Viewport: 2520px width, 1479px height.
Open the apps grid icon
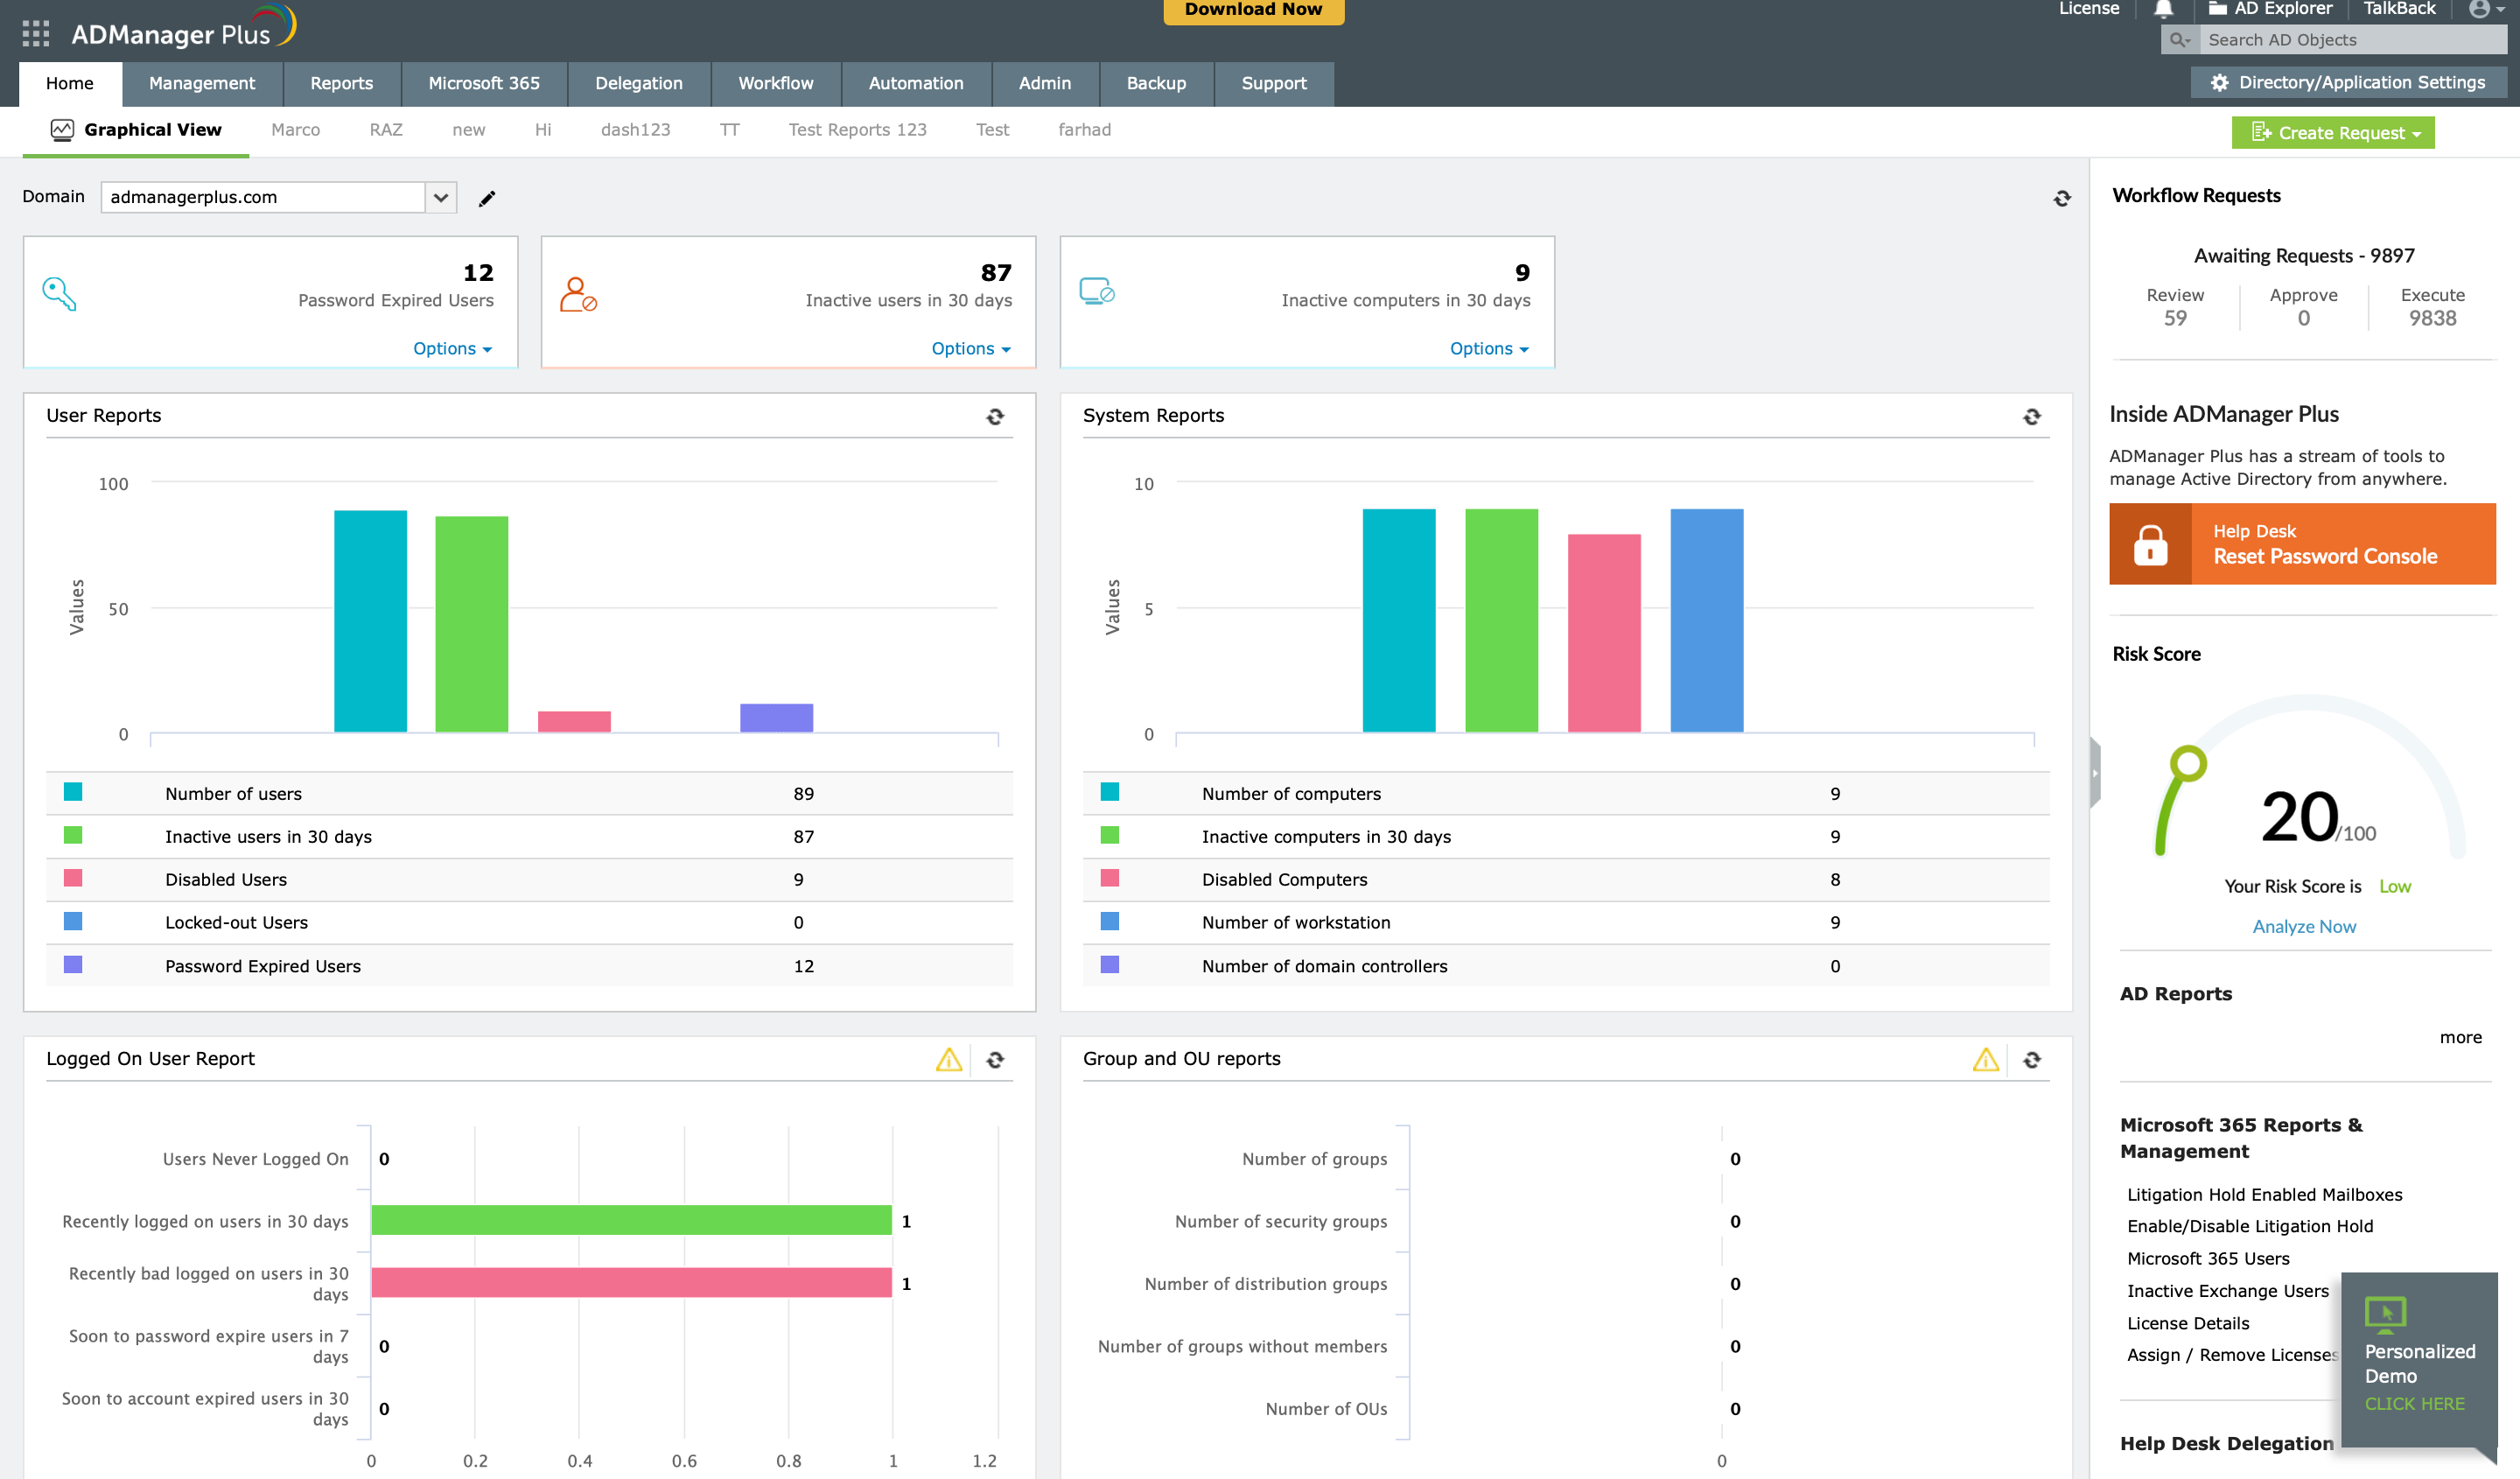36,34
